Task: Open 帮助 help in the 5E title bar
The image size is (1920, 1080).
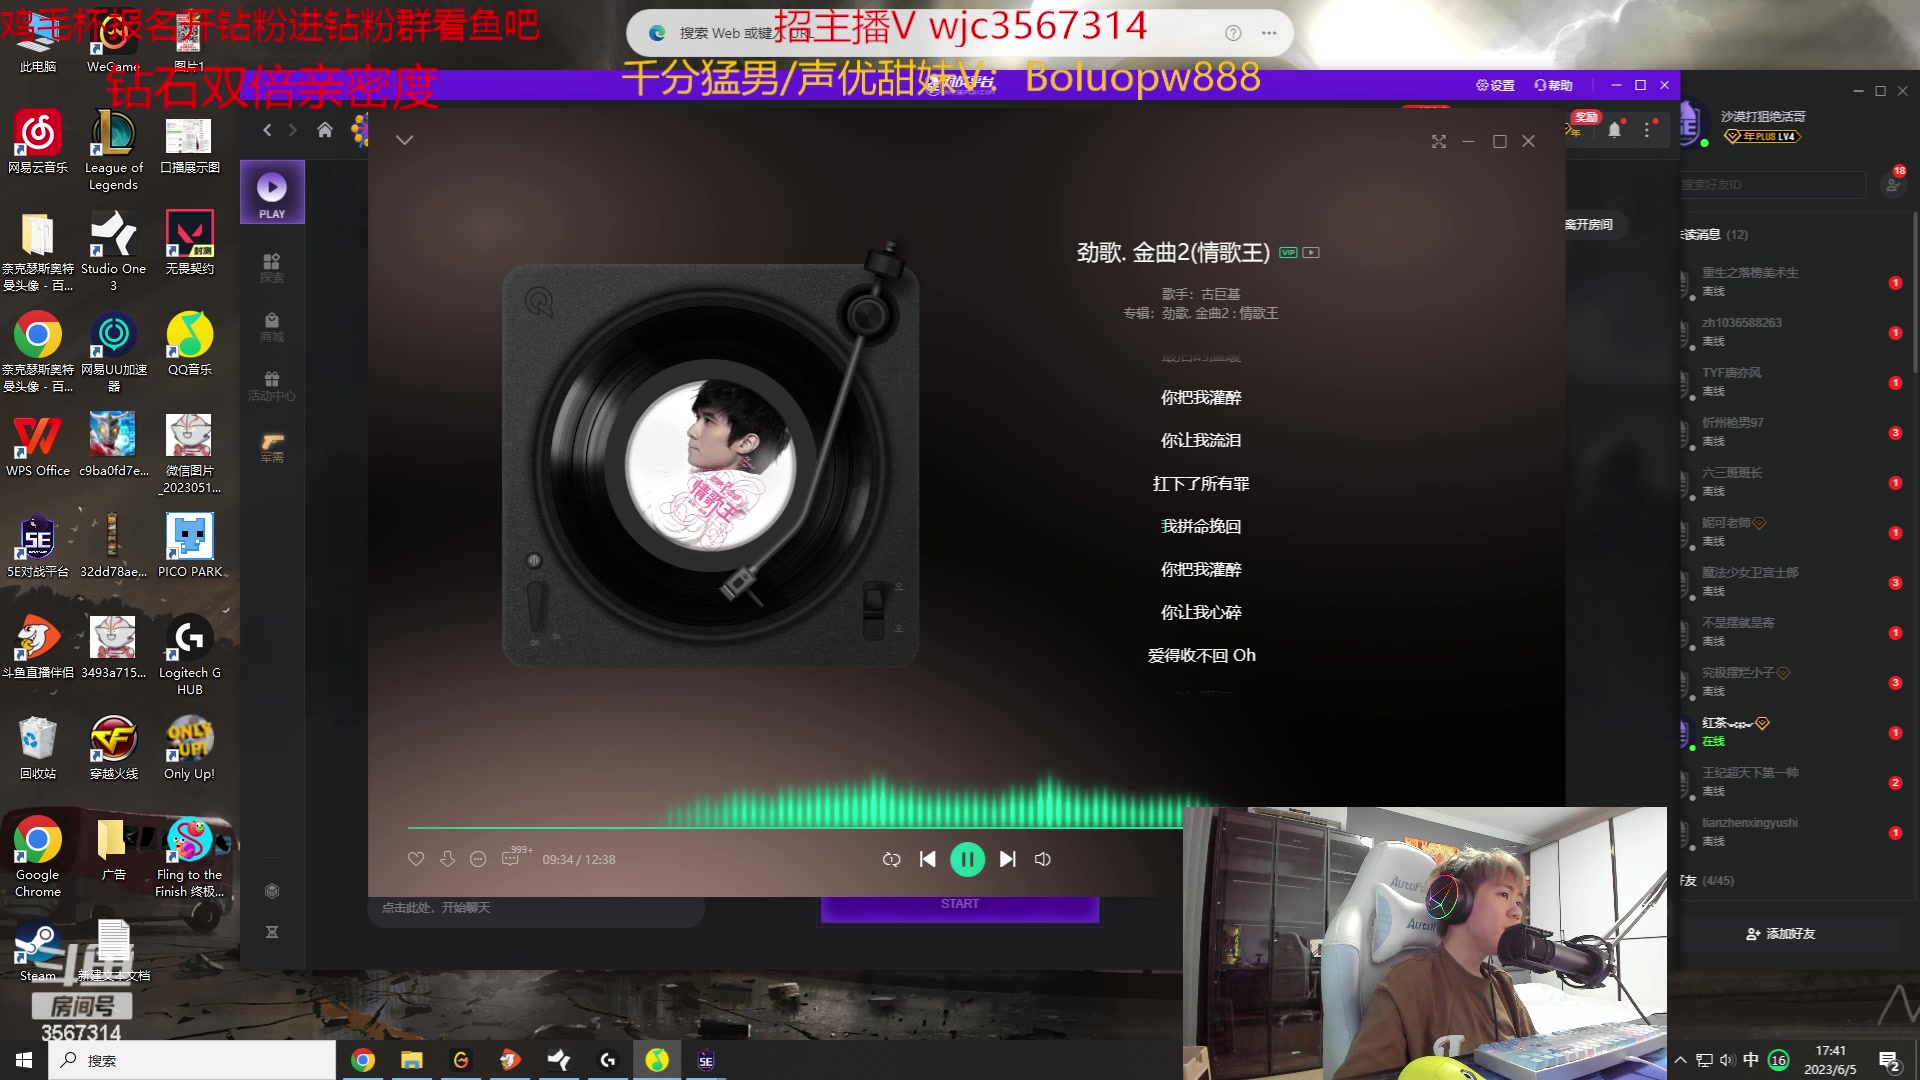Action: 1553,85
